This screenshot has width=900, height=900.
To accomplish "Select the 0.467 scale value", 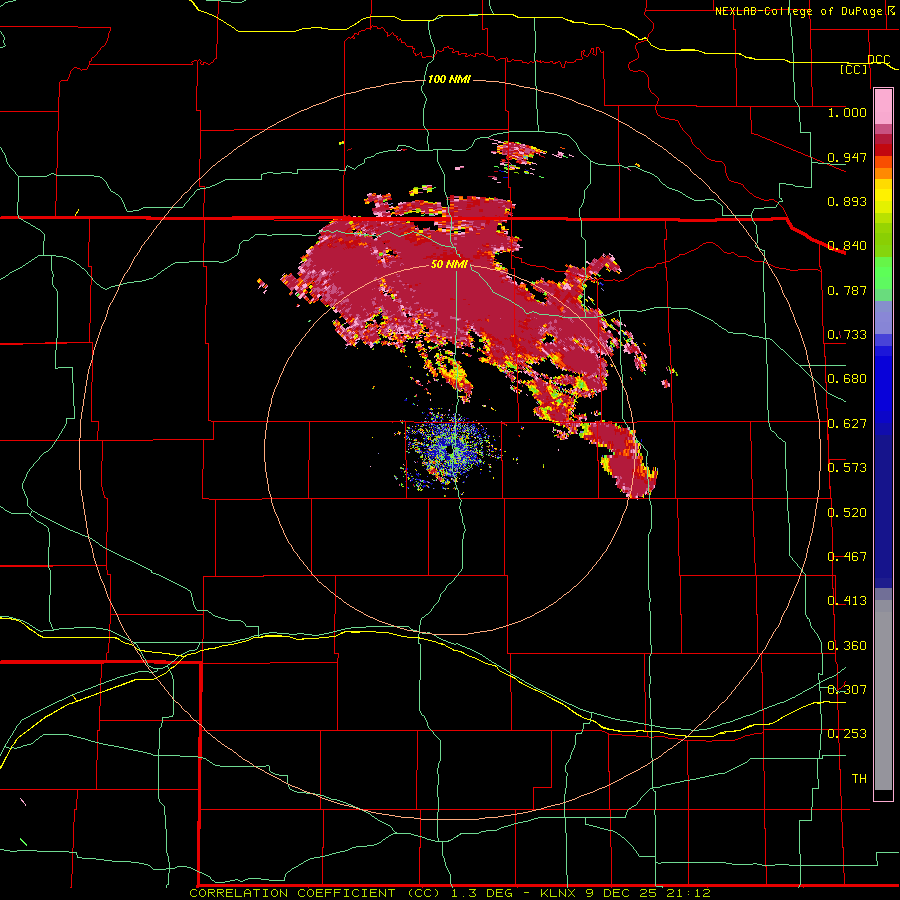I will (x=847, y=557).
